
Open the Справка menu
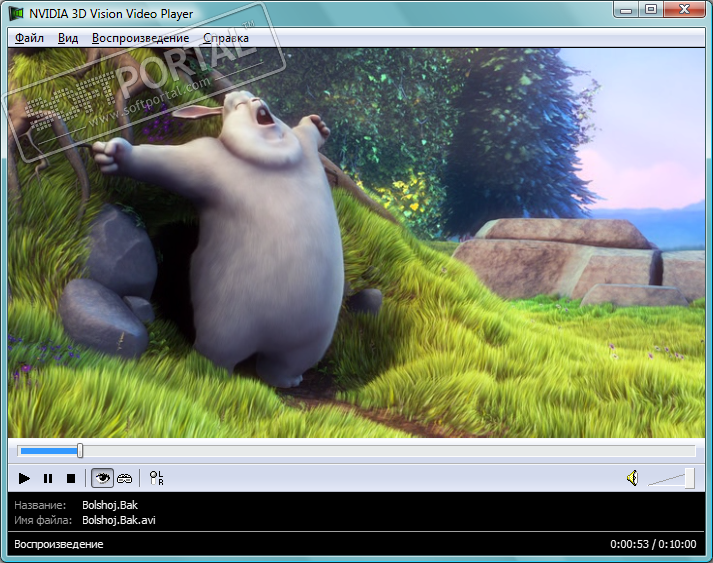pos(226,38)
